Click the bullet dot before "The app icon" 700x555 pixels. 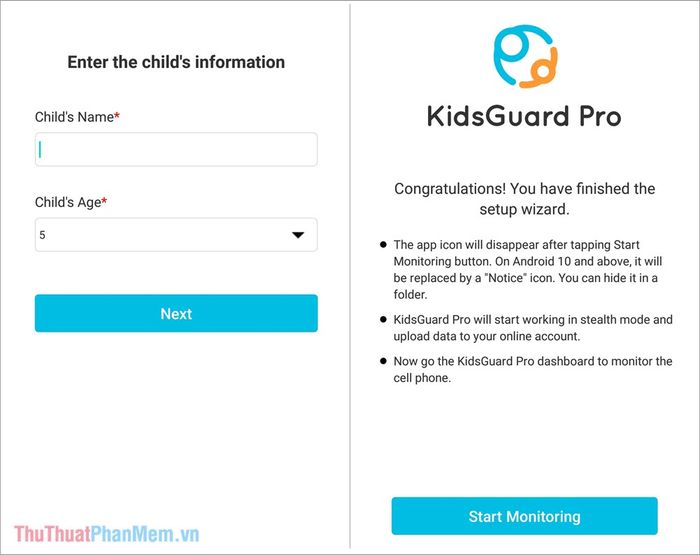click(383, 245)
